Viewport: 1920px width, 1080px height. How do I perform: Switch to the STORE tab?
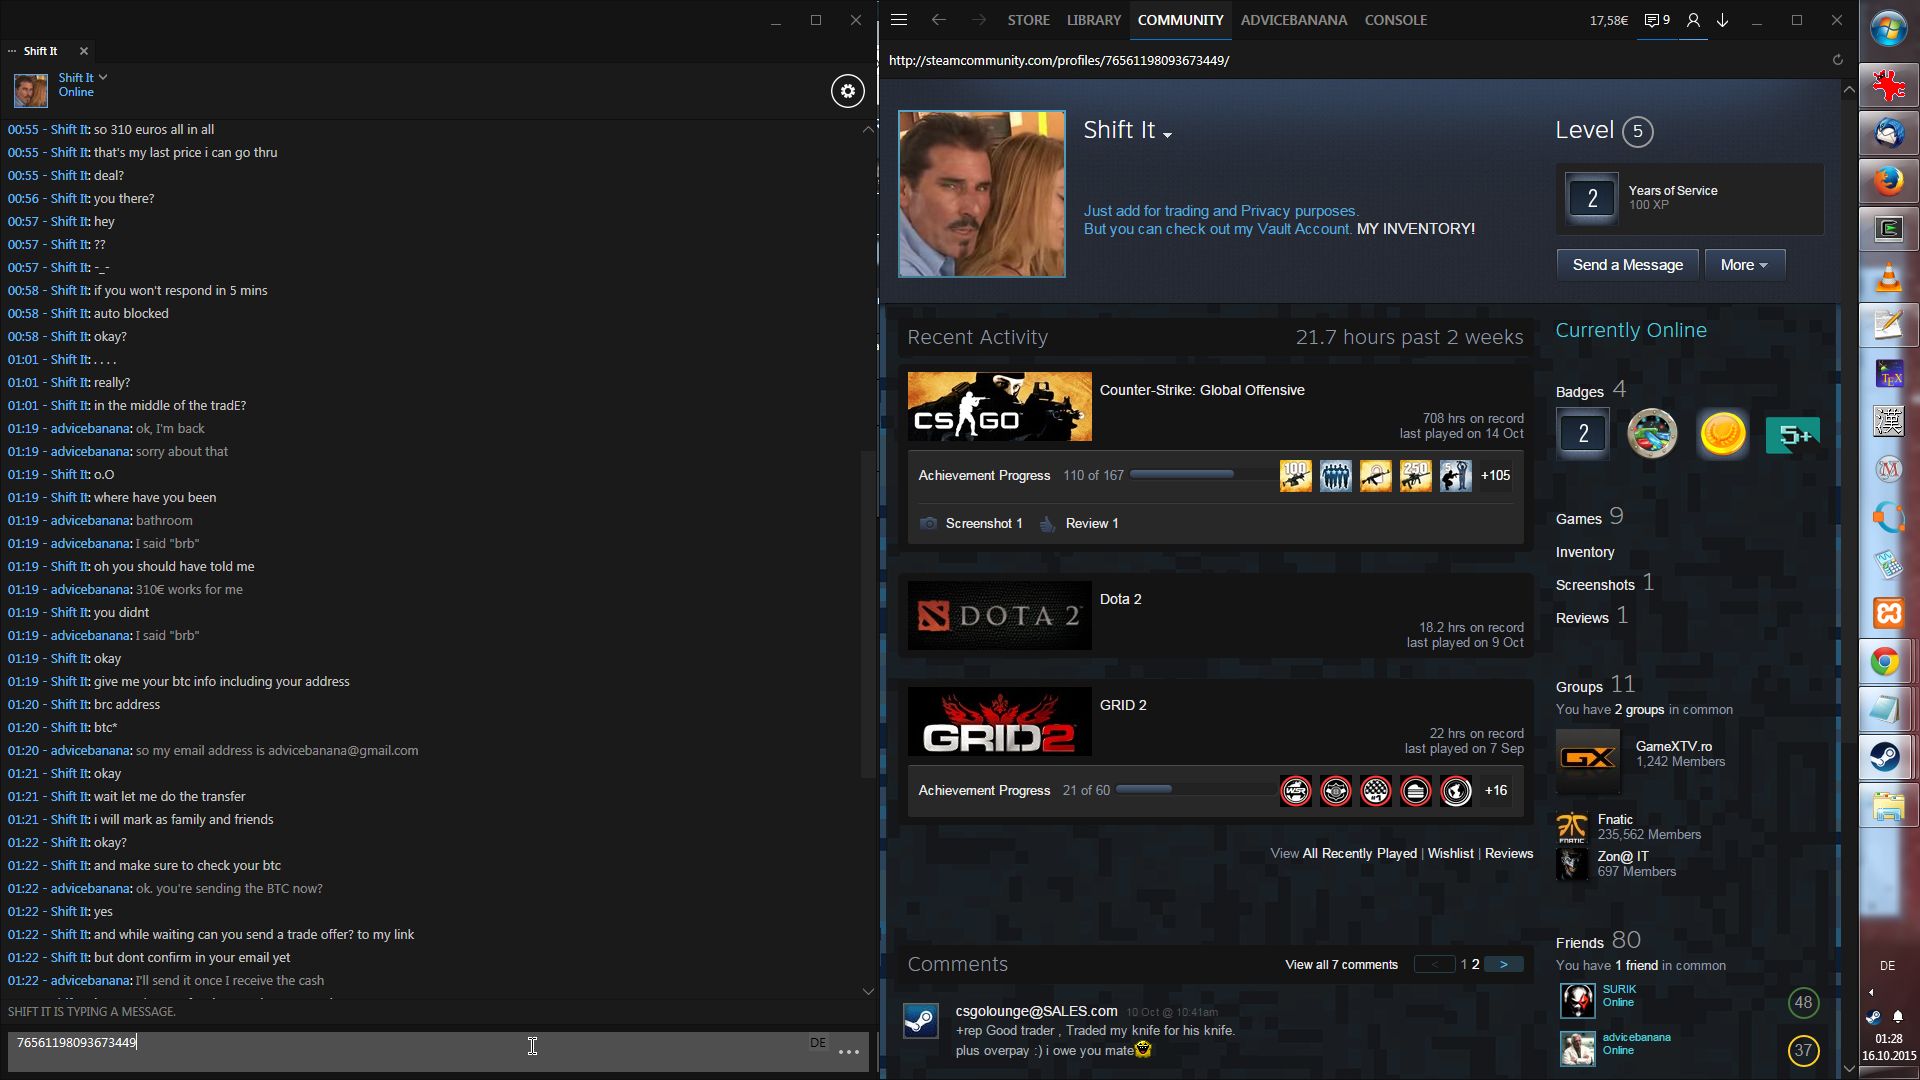point(1028,20)
